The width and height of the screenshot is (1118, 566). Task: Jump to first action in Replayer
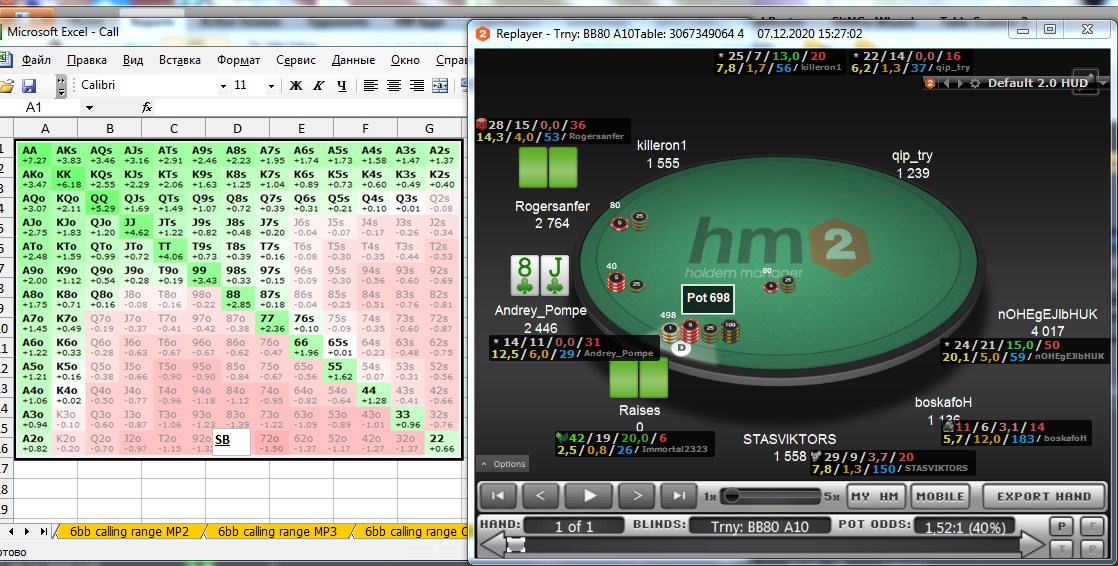tap(498, 496)
